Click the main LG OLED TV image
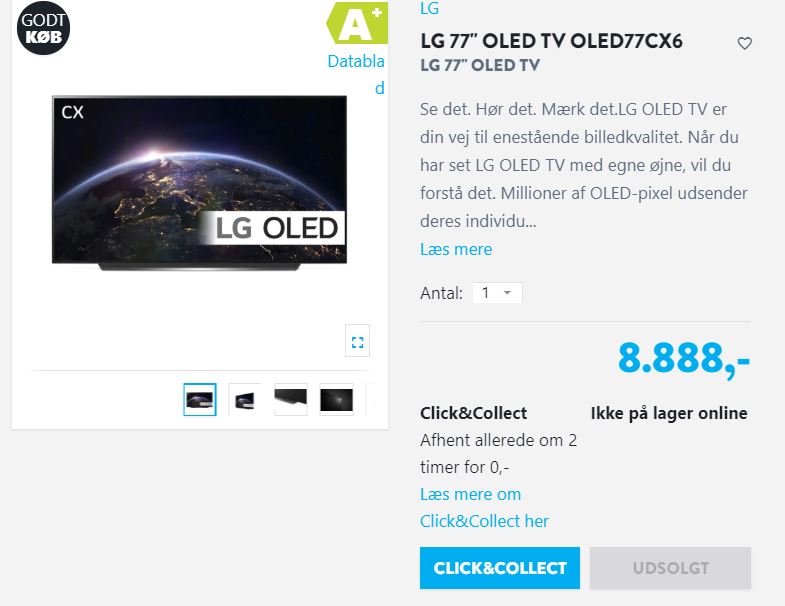 [x=199, y=183]
